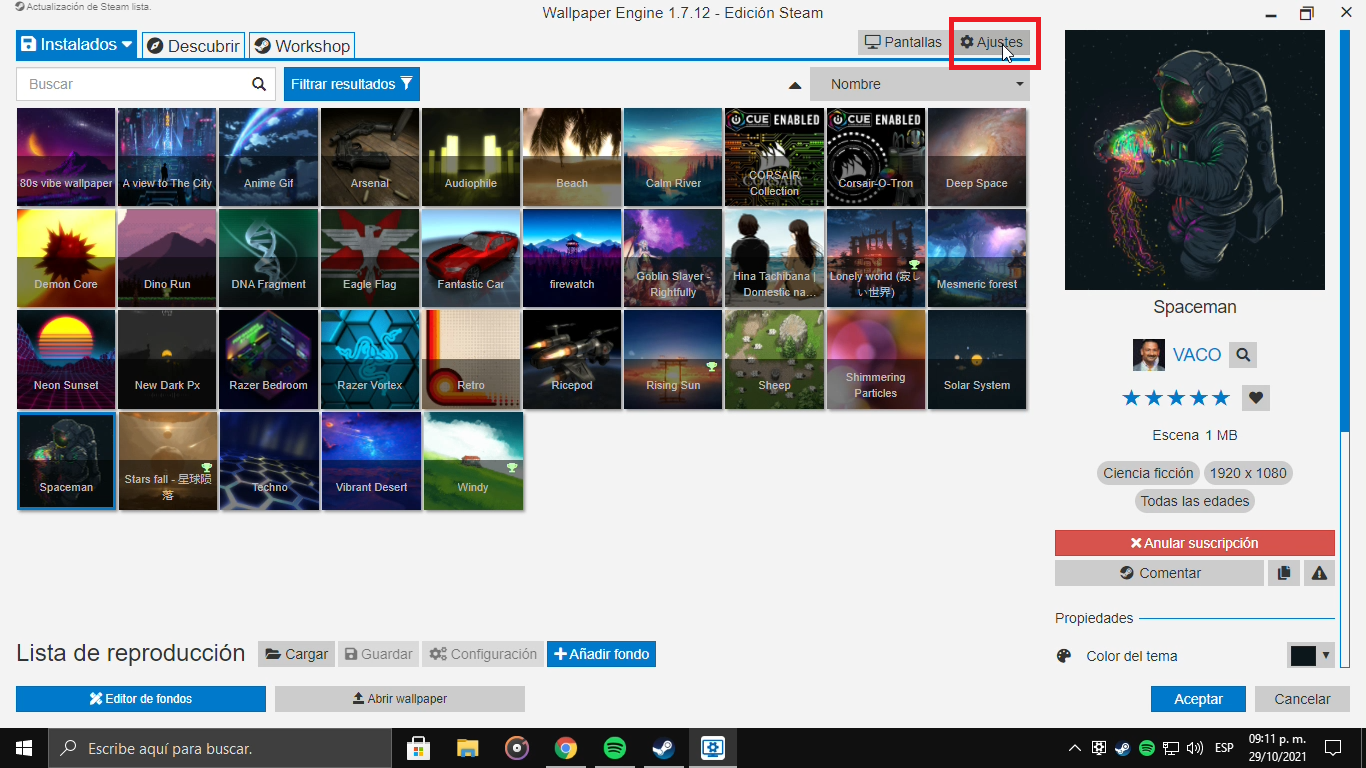1366x768 pixels.
Task: Click the Cancelar button
Action: (1302, 699)
